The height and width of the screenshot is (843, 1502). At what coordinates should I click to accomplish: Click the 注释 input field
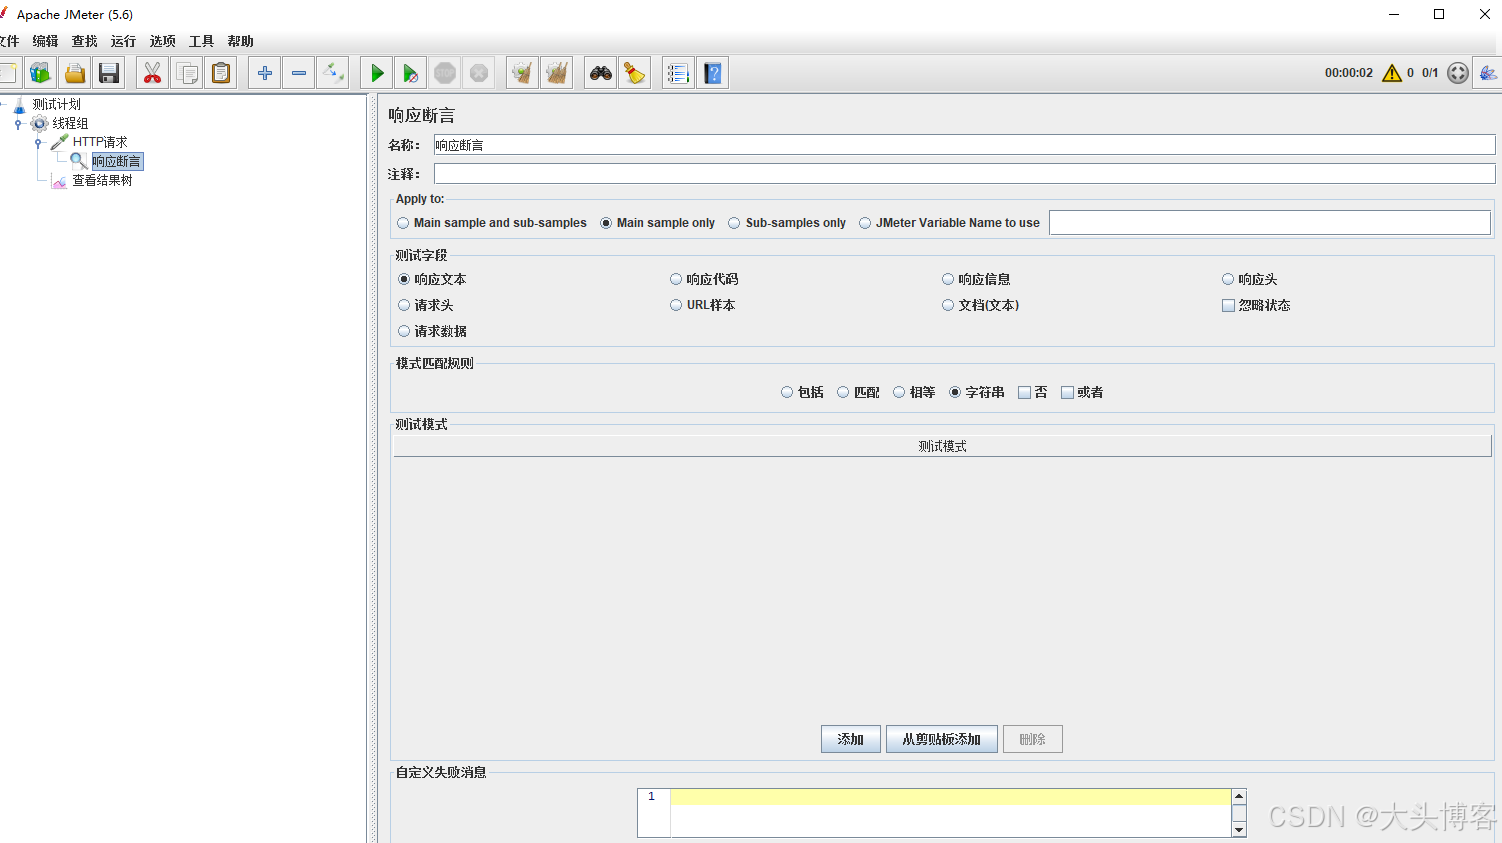point(964,174)
